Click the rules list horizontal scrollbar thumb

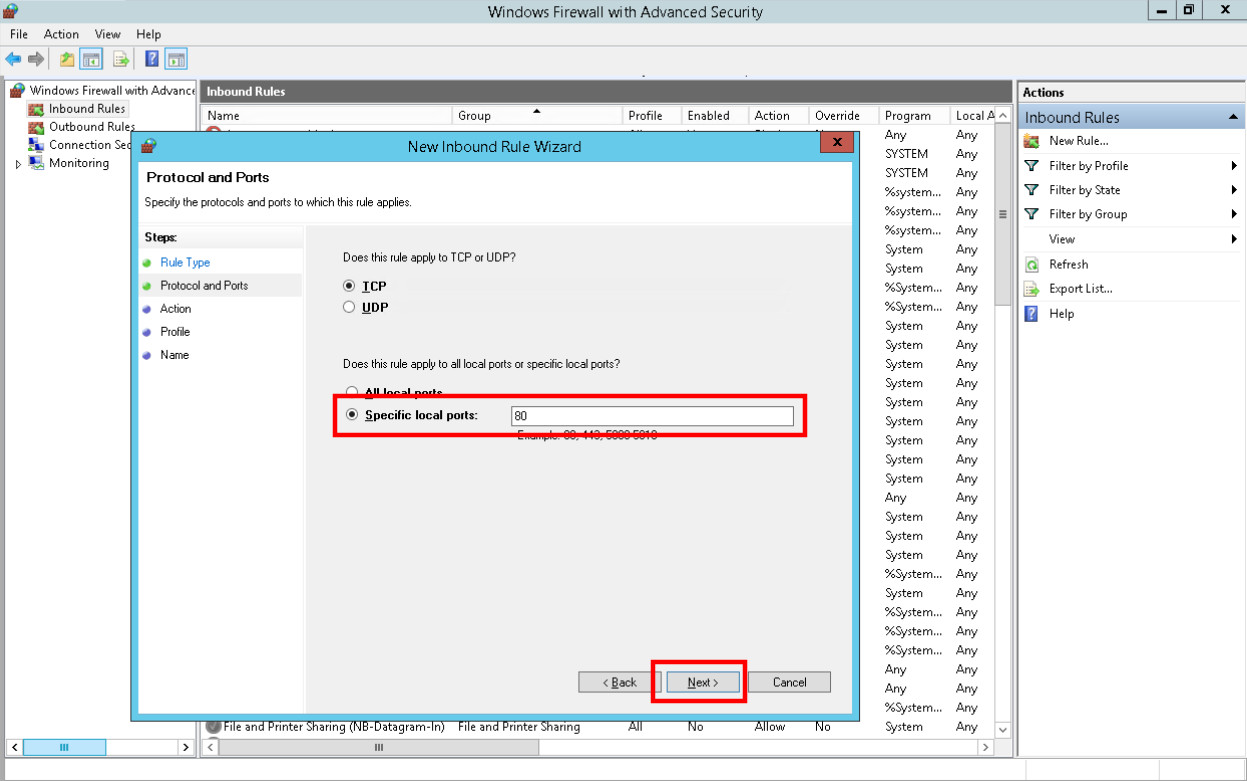tap(379, 748)
